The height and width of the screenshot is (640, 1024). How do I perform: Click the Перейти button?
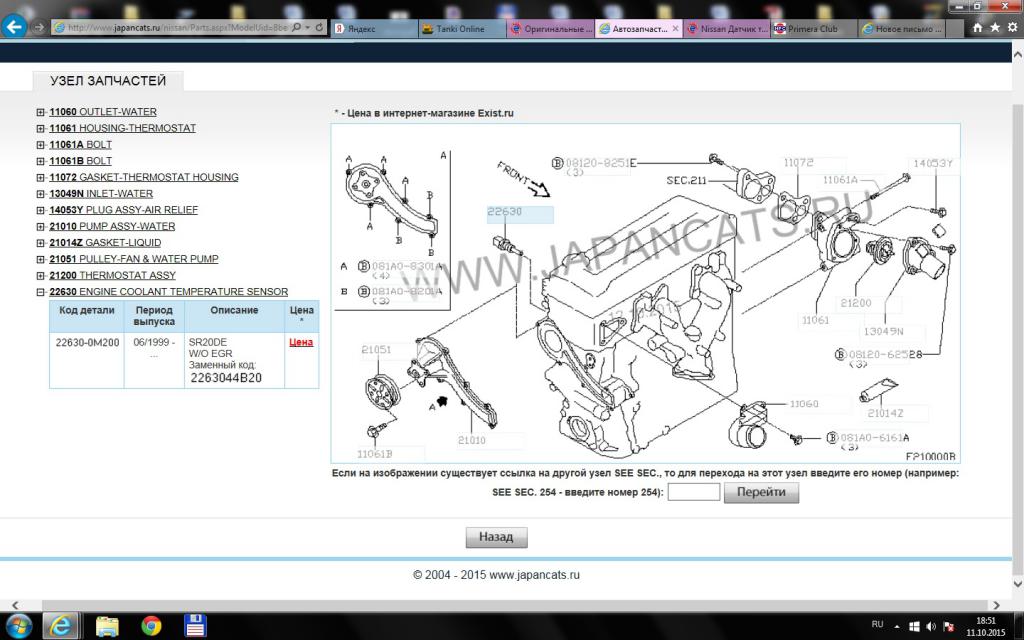tap(761, 492)
